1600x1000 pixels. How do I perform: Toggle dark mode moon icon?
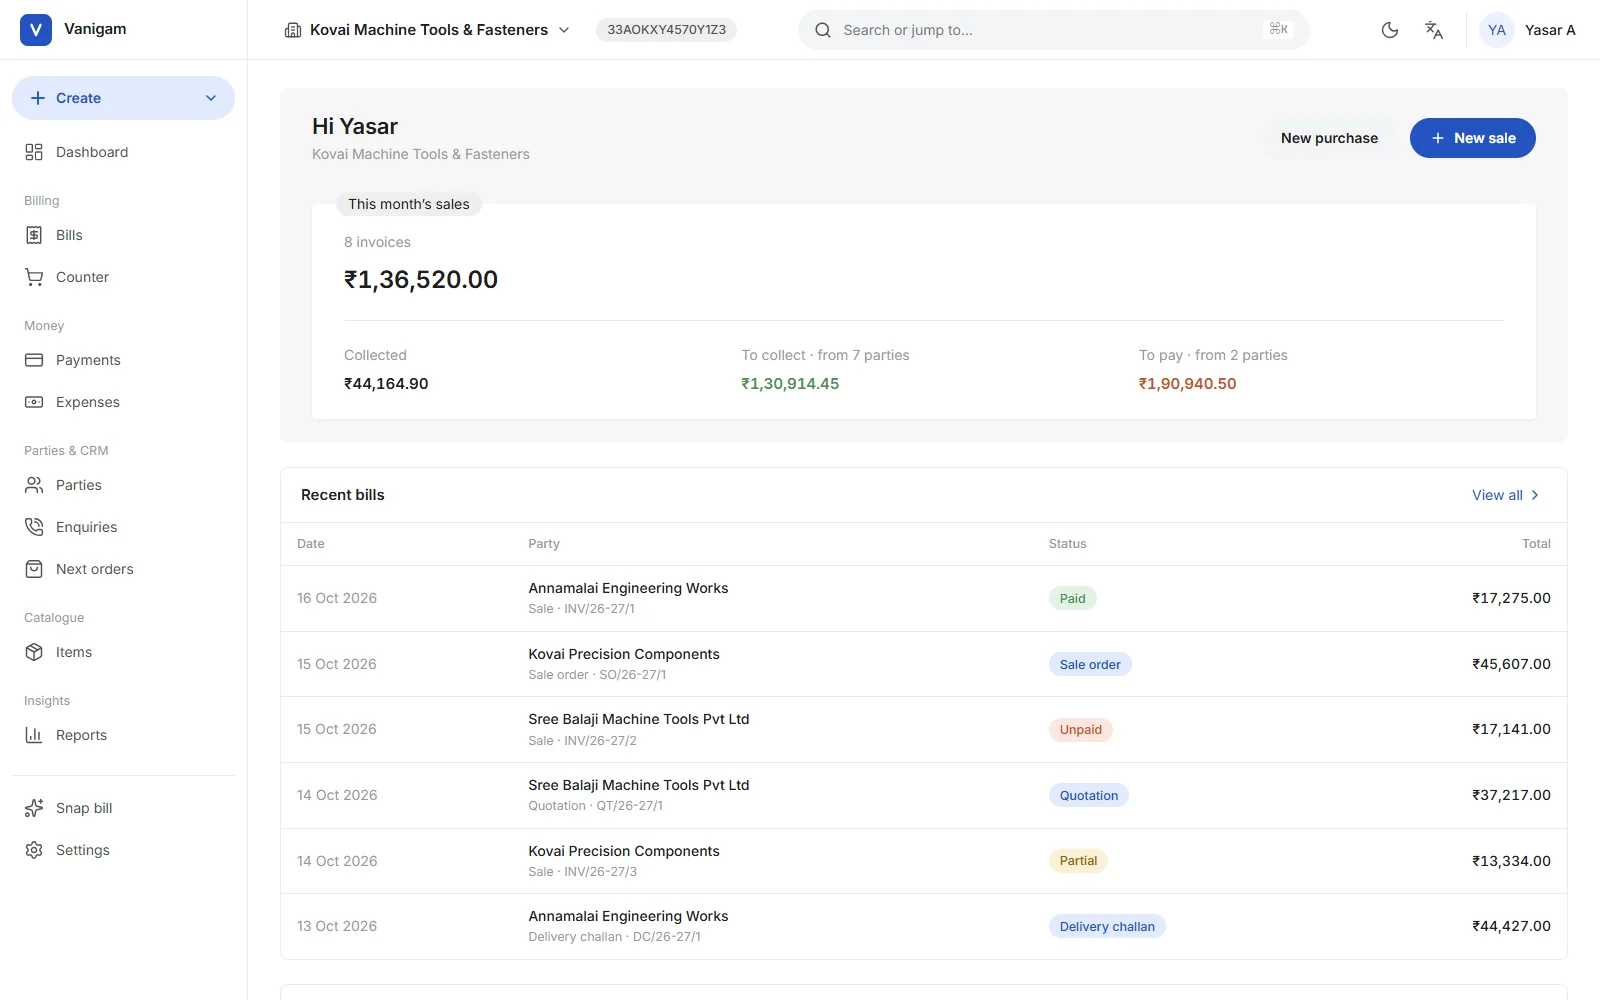pos(1390,30)
